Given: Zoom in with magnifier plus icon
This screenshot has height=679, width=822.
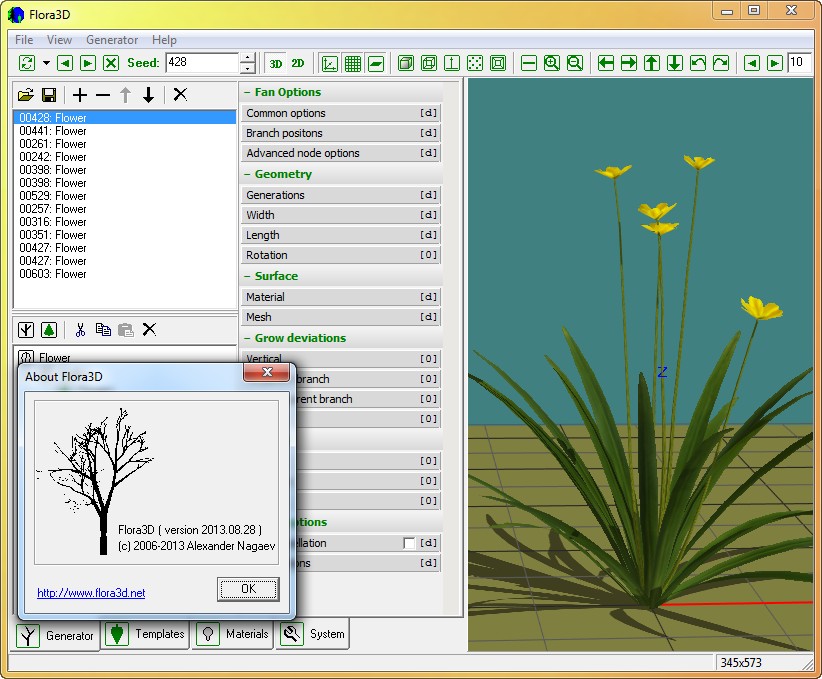Looking at the screenshot, I should point(552,63).
